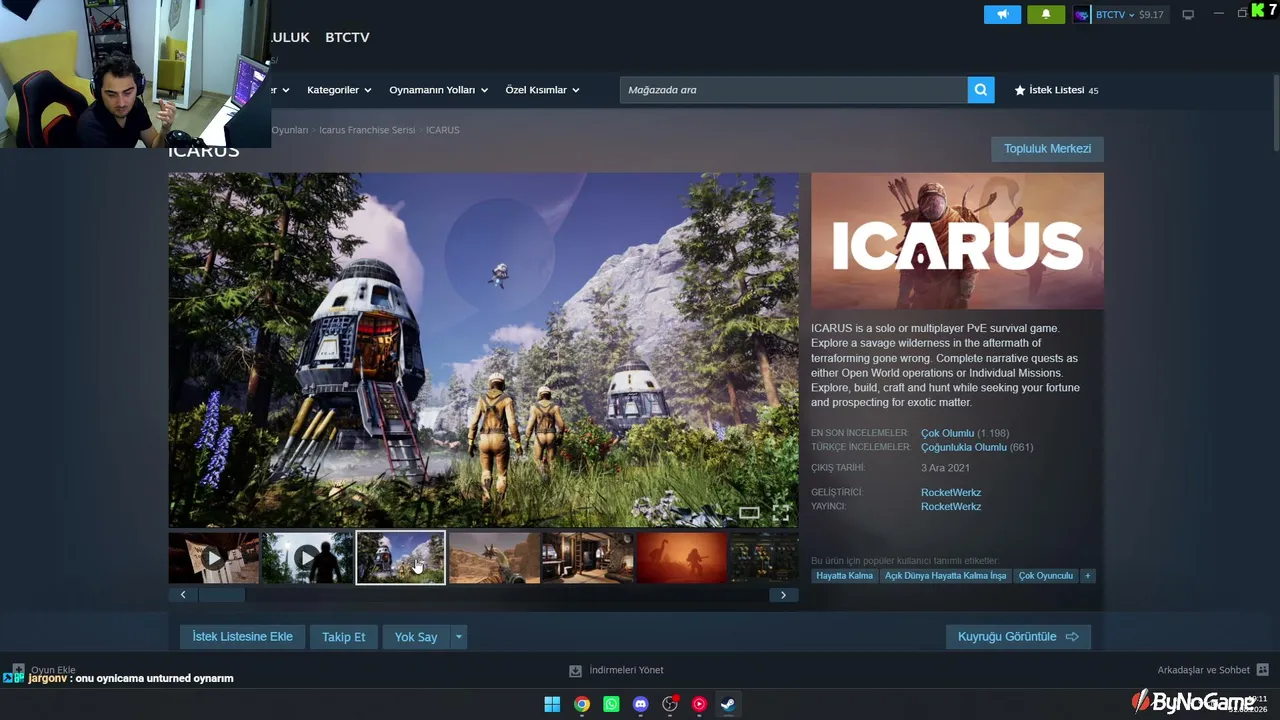
Task: Open the BTCTV top menu item
Action: coord(347,37)
